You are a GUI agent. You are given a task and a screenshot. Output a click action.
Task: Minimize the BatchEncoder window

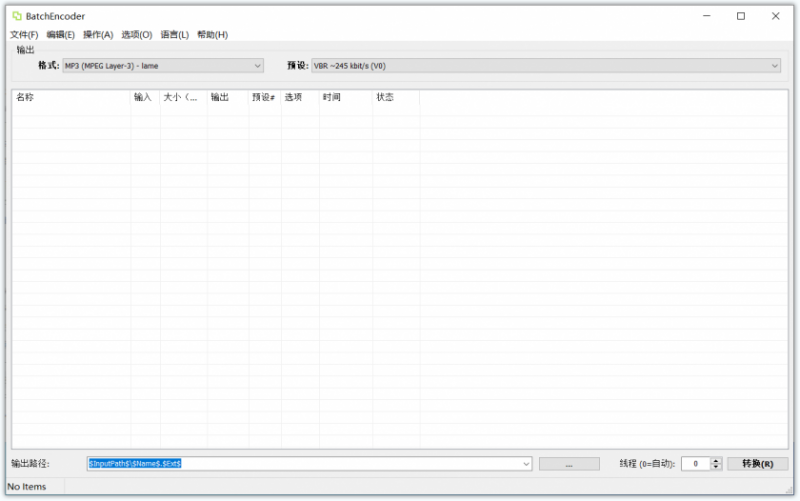pyautogui.click(x=707, y=16)
